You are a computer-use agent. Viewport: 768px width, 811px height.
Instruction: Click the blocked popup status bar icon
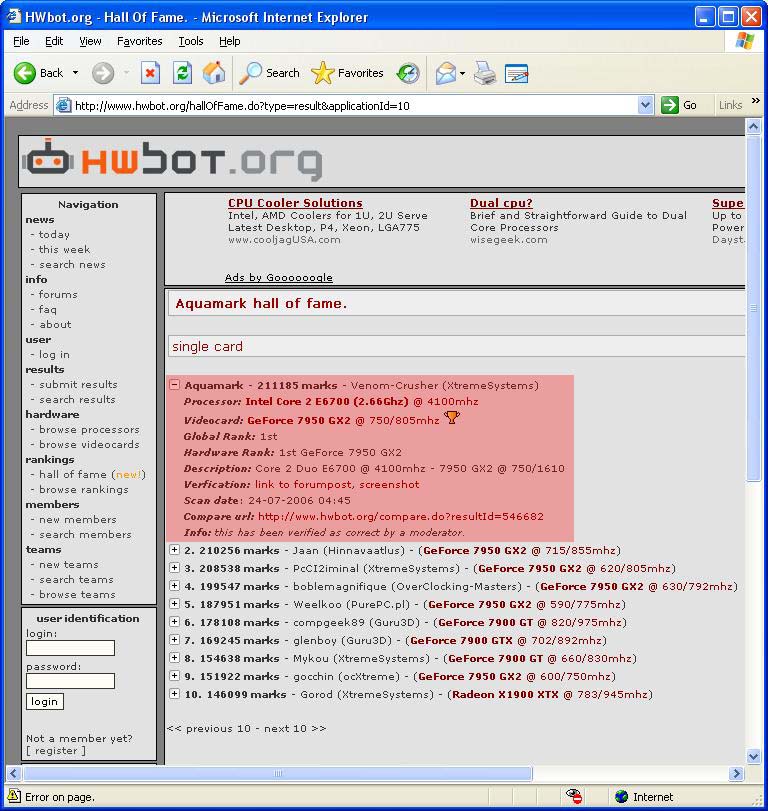pos(574,796)
